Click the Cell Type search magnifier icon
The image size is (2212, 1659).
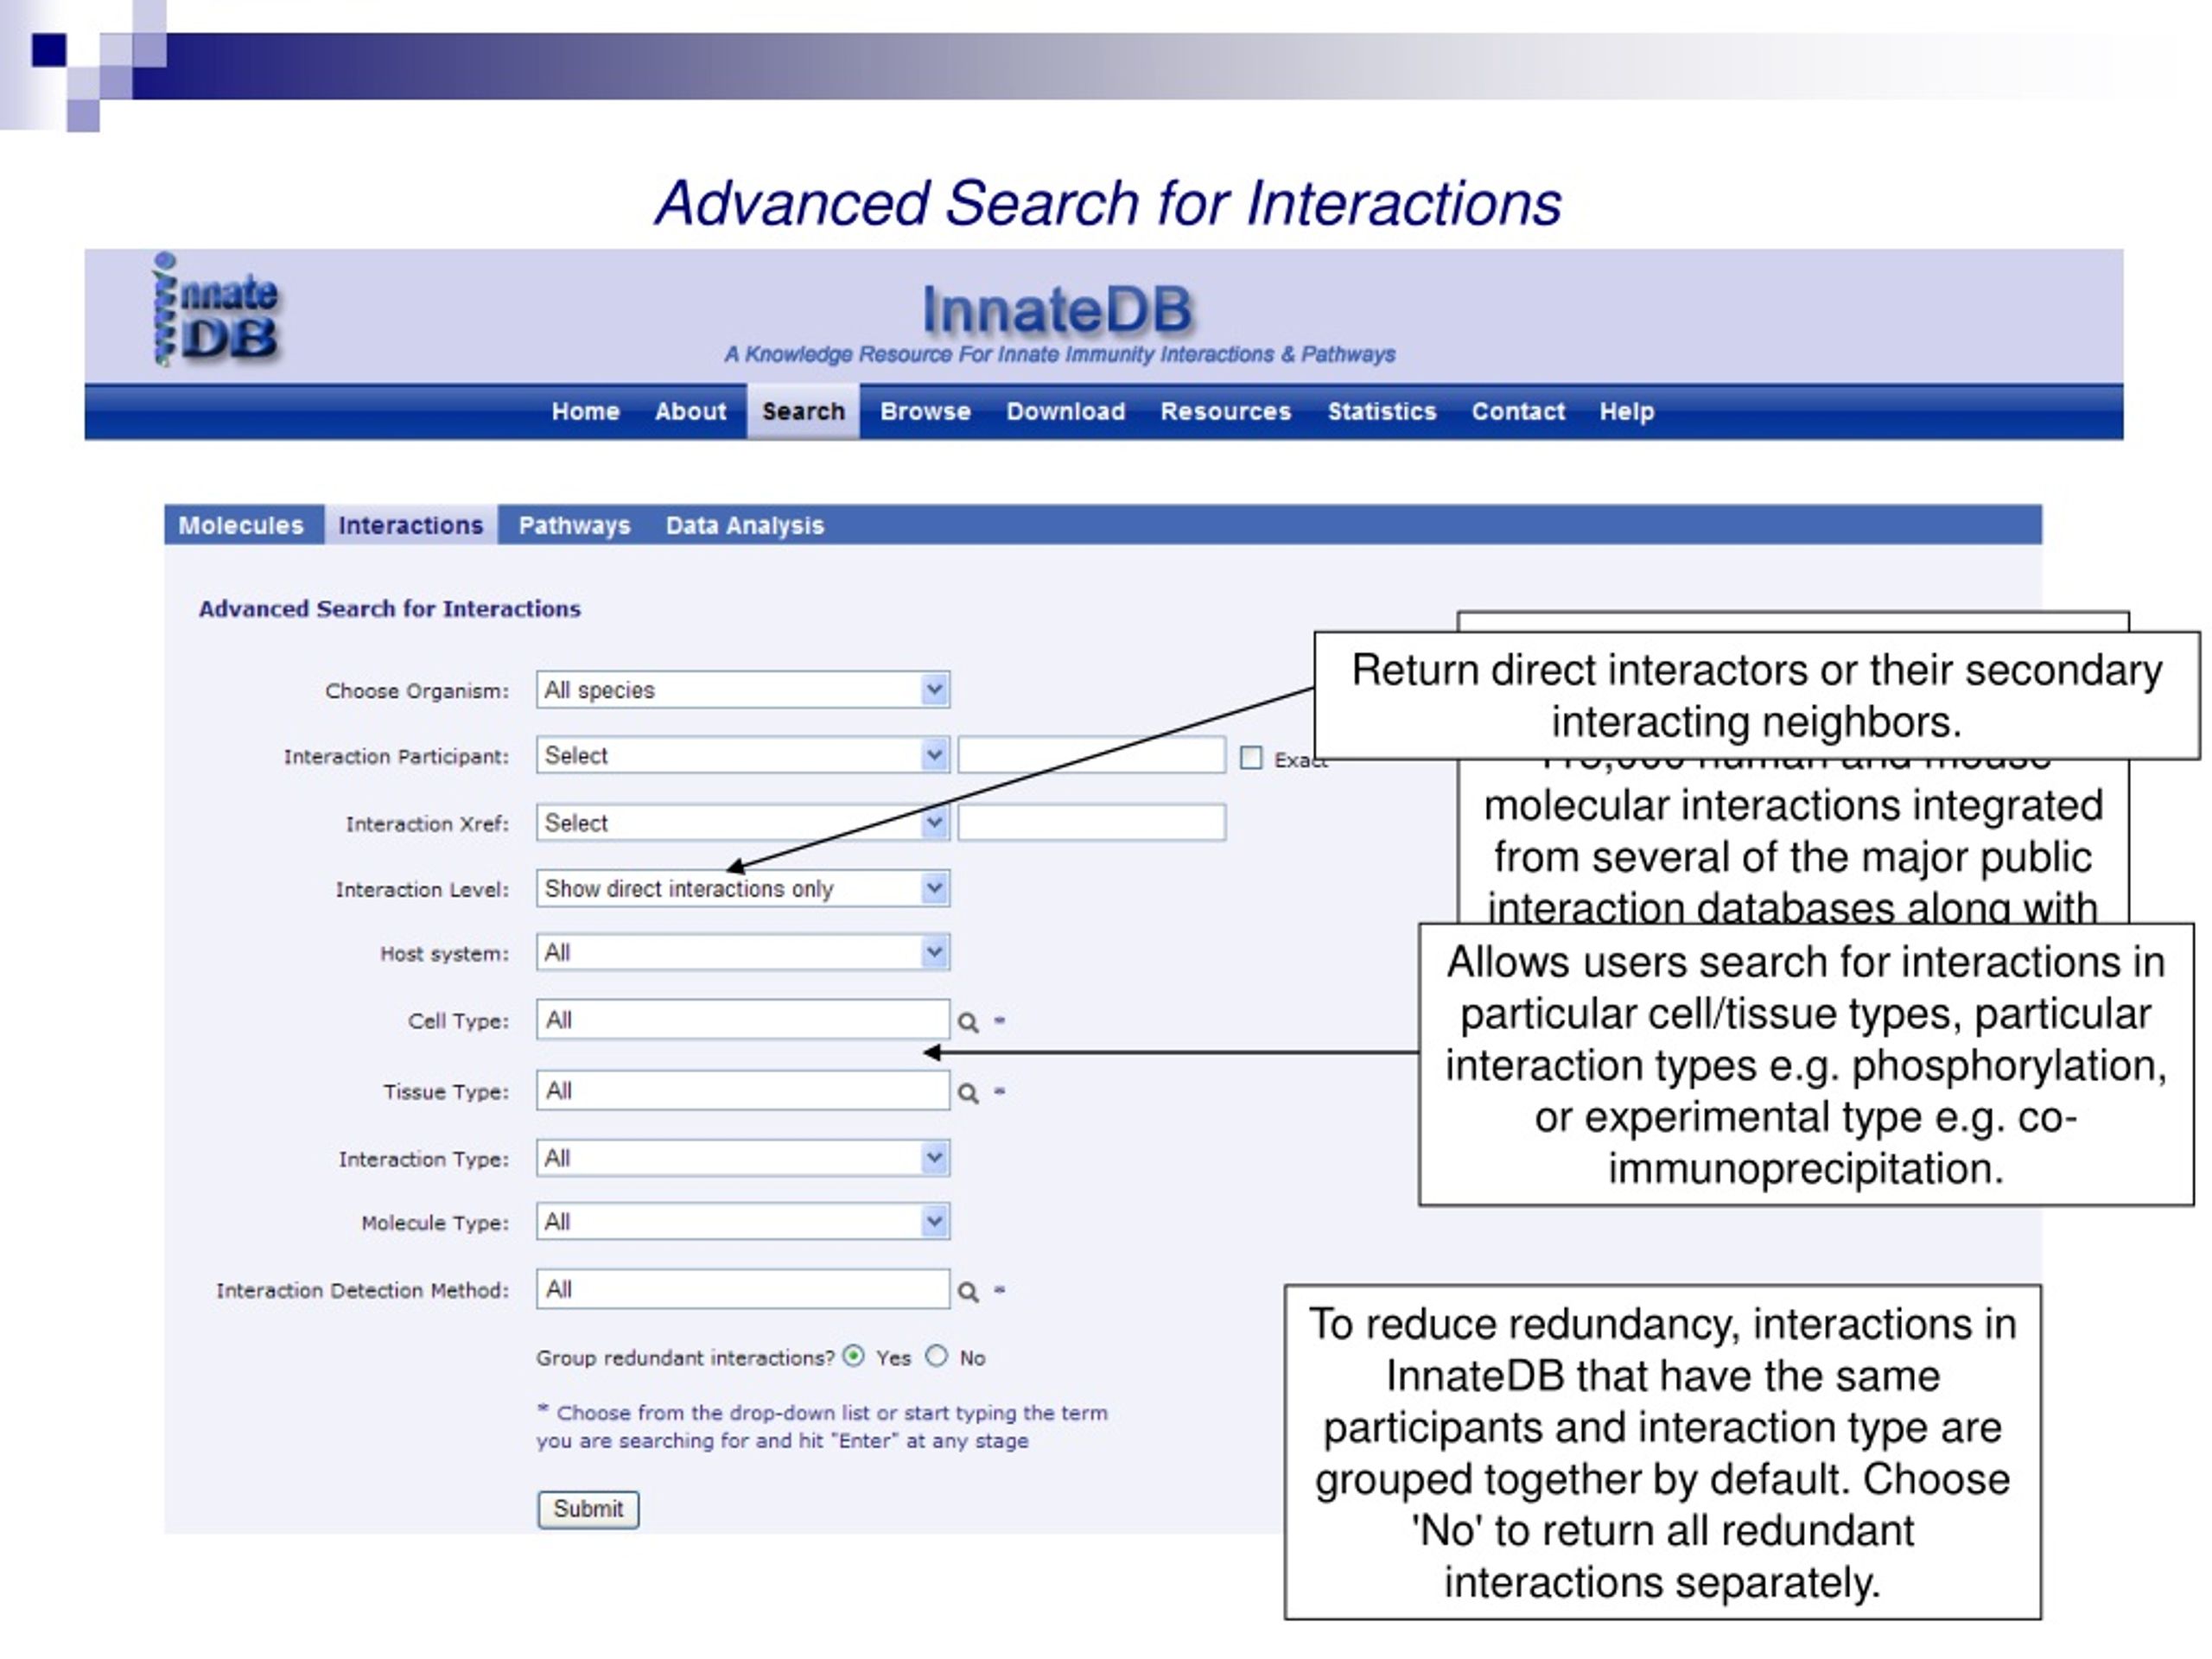(968, 1022)
